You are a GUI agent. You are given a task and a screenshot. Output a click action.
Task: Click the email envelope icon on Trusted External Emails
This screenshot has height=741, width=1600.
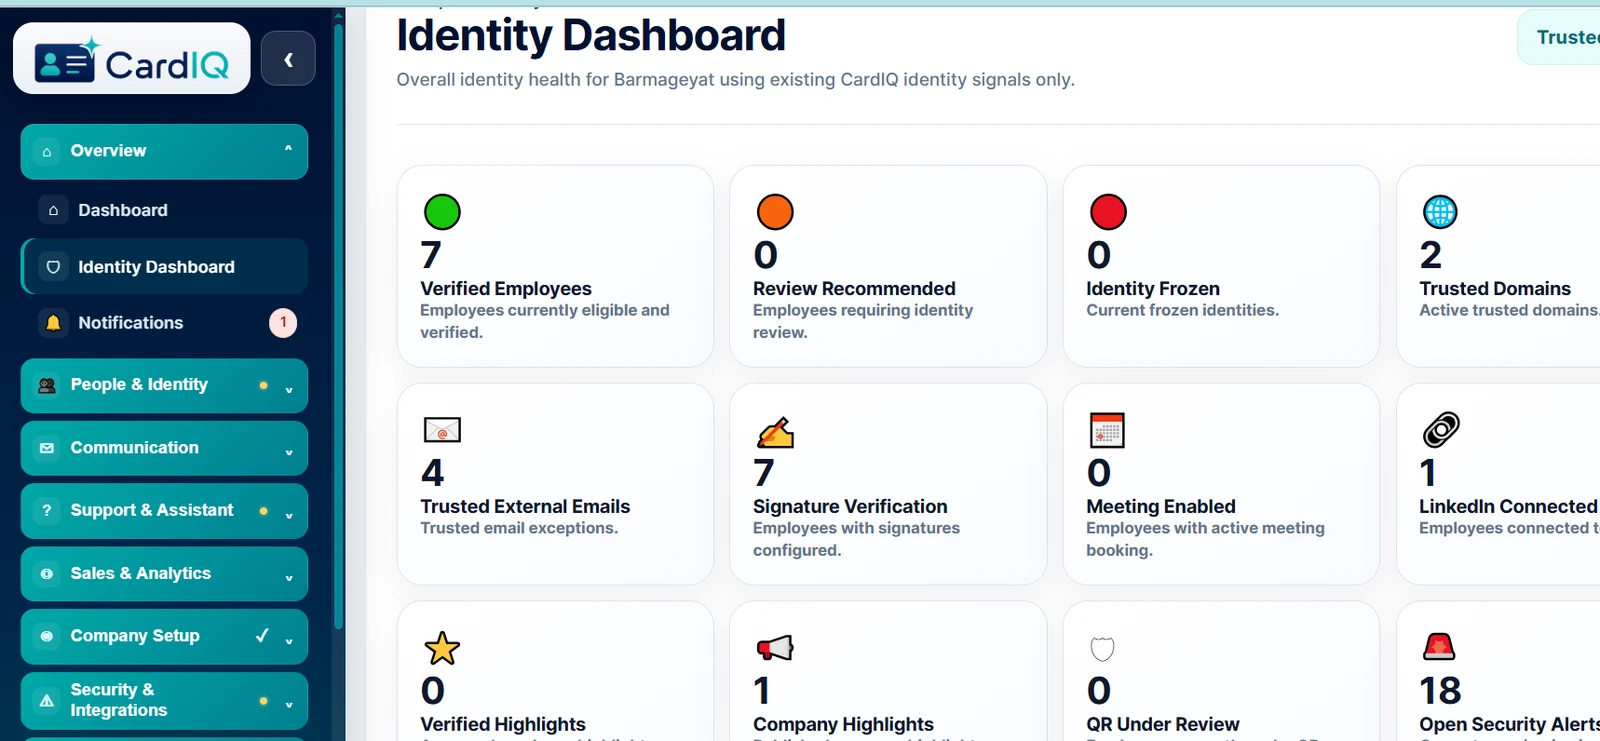coord(442,430)
